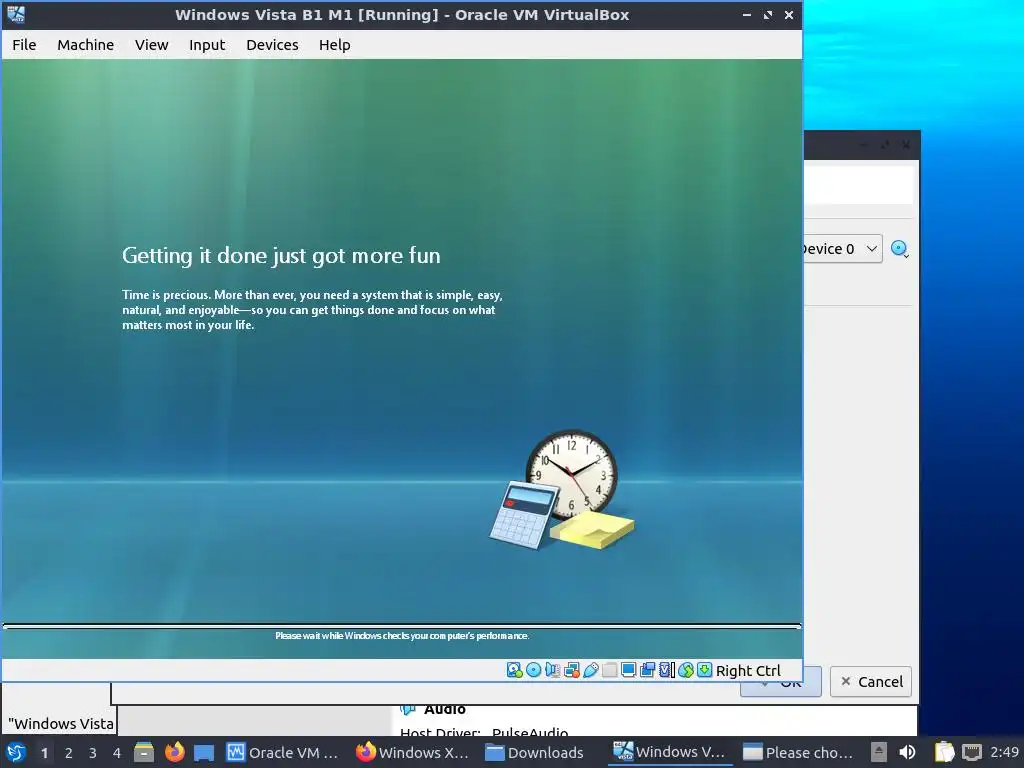Switch to workspace 4
This screenshot has width=1024, height=768.
117,753
